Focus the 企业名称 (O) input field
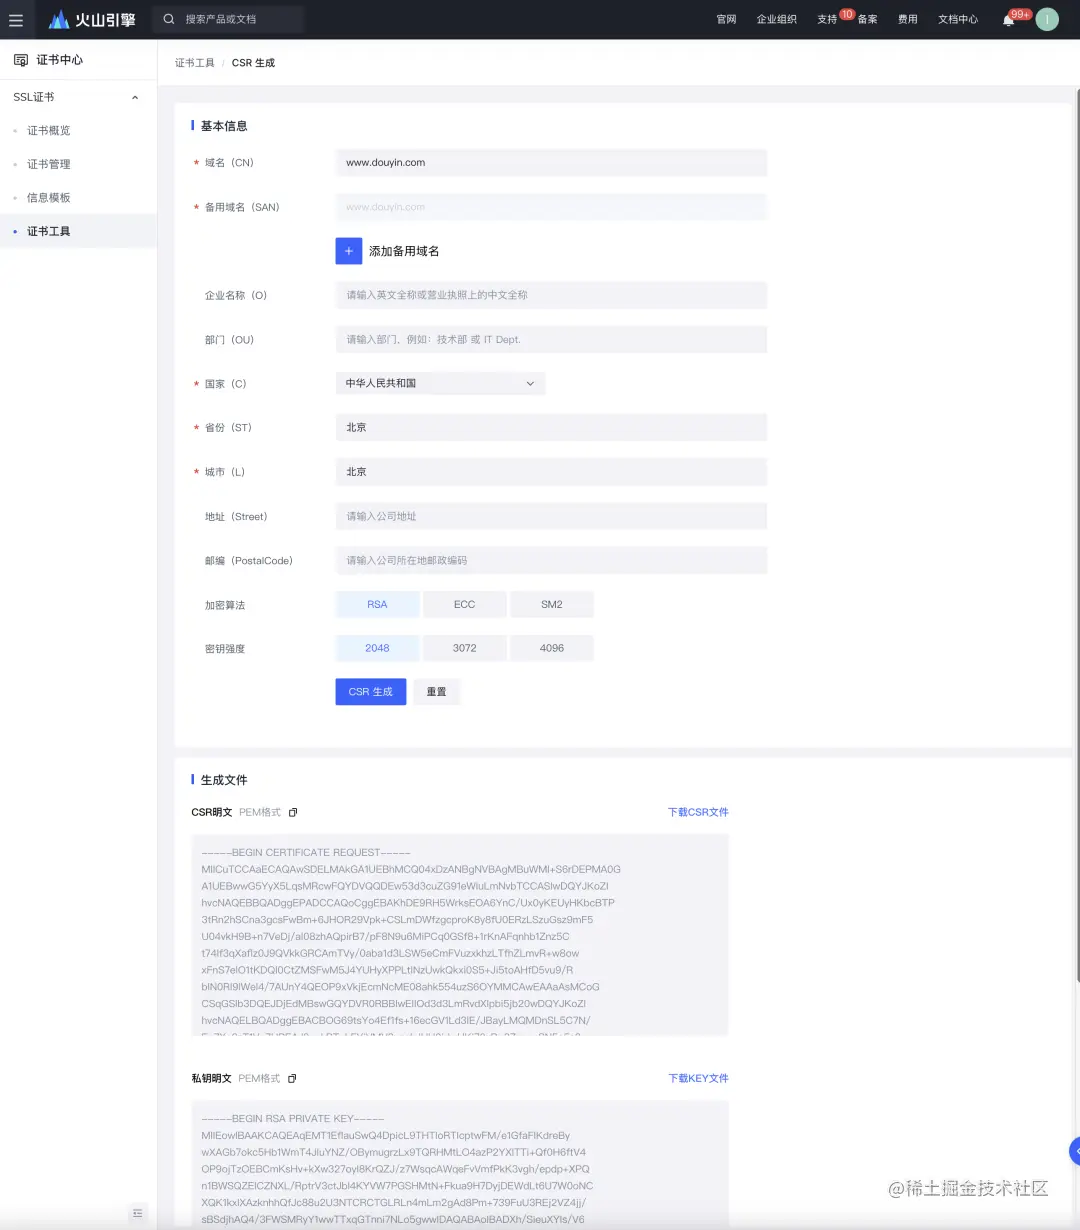The height and width of the screenshot is (1230, 1080). [x=551, y=295]
